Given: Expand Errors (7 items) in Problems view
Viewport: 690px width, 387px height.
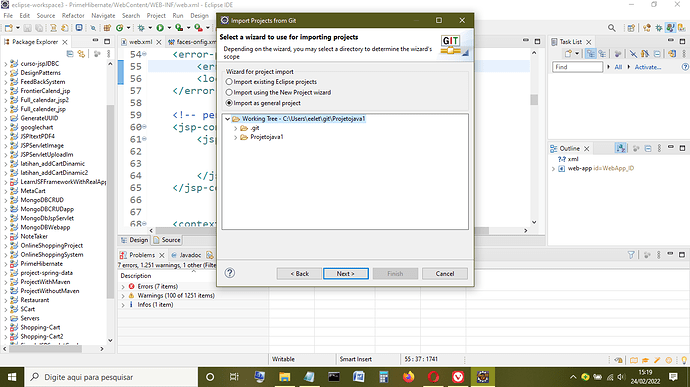Looking at the screenshot, I should point(123,287).
